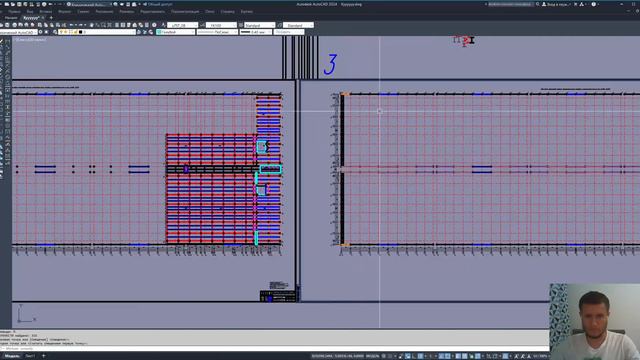Click the Plot icon in the Standard toolbar

point(15,25)
